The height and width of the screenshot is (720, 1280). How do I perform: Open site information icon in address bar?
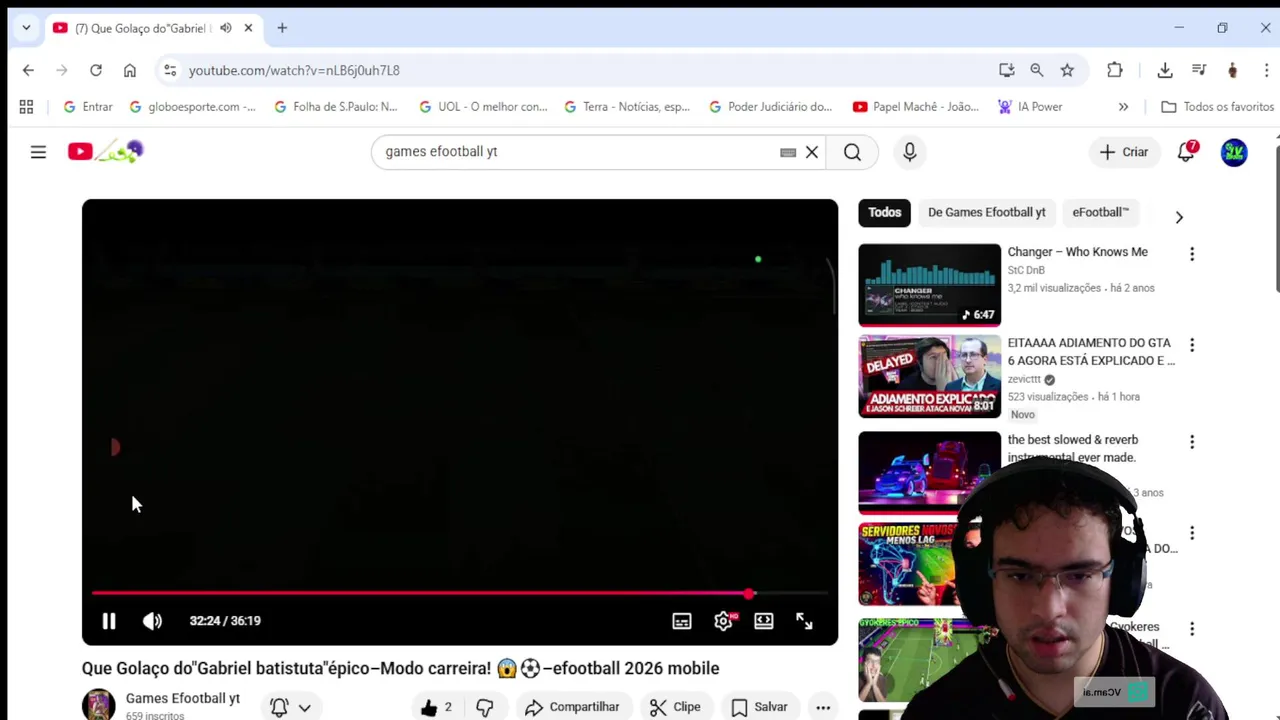(170, 70)
